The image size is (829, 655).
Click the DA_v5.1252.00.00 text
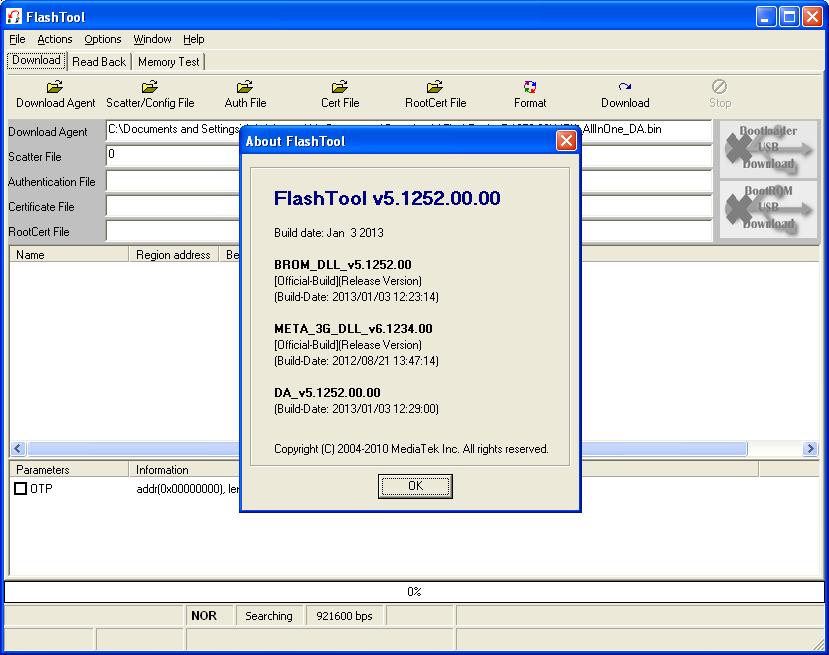(327, 392)
